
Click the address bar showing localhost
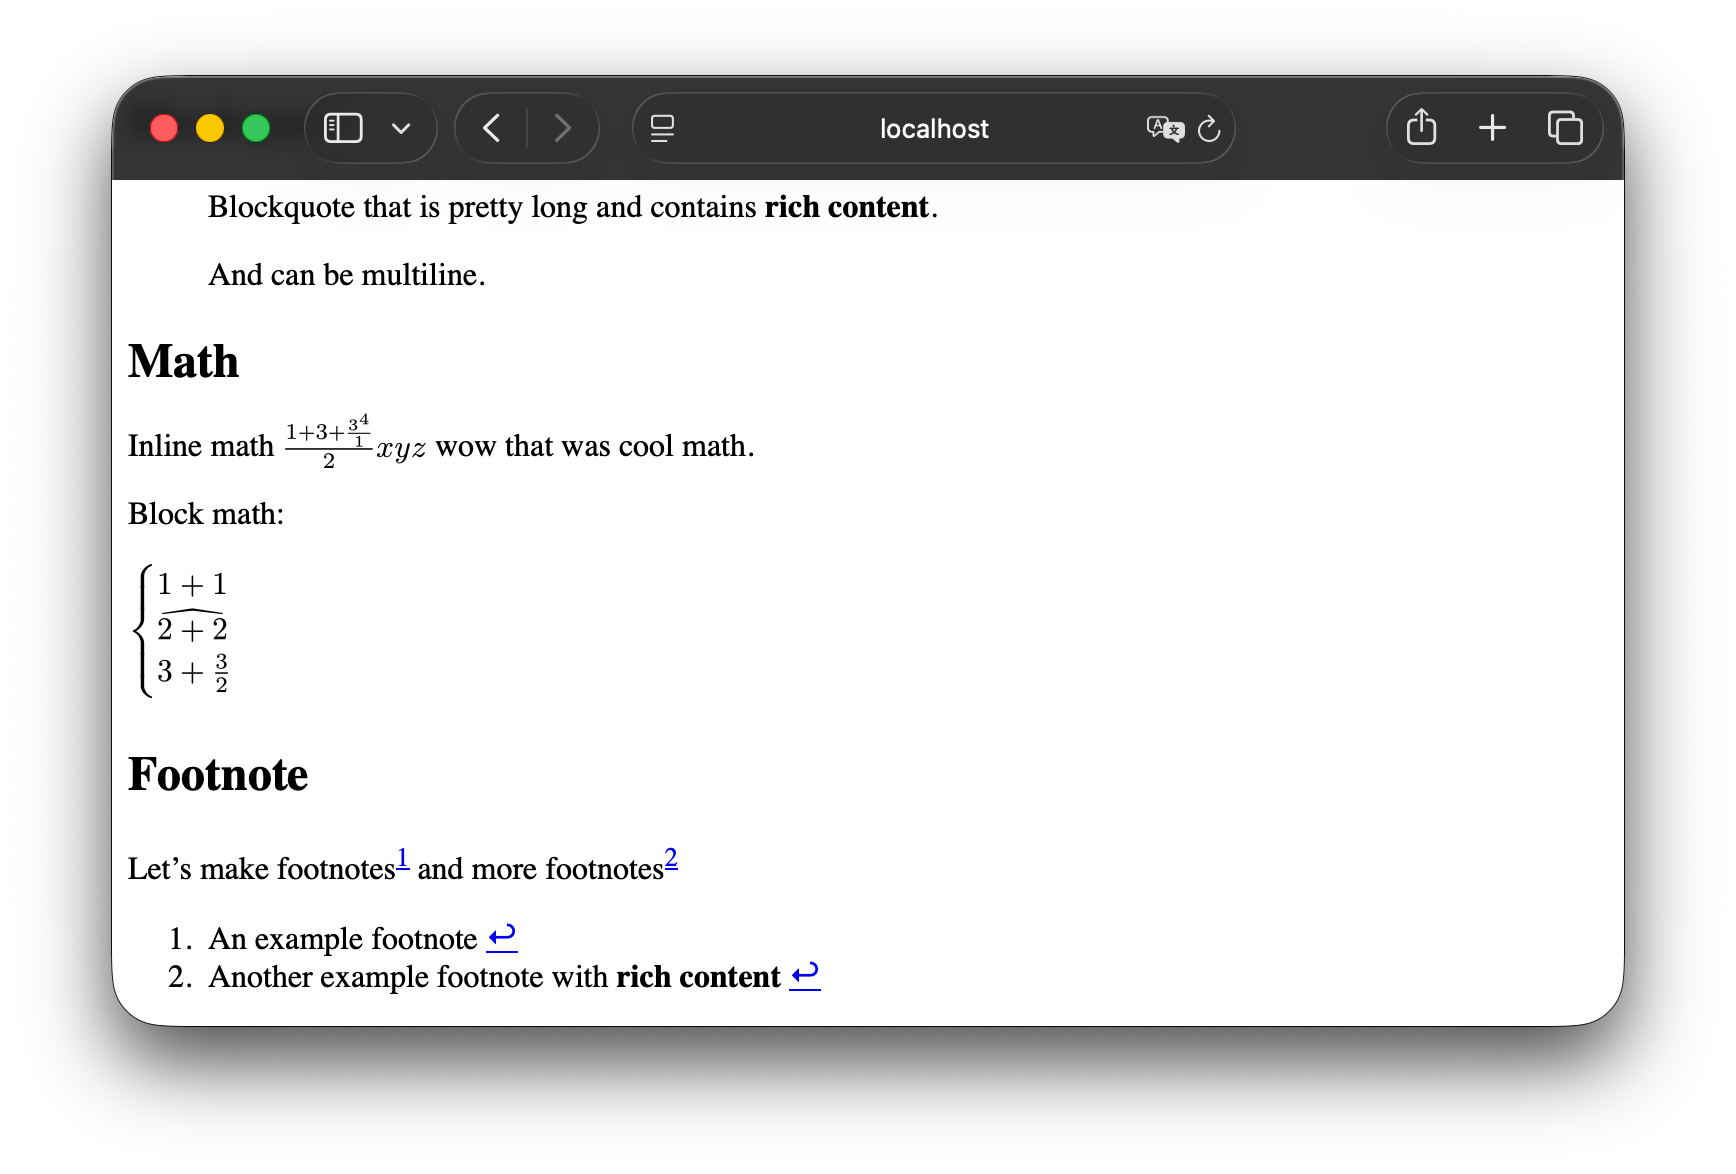click(933, 128)
